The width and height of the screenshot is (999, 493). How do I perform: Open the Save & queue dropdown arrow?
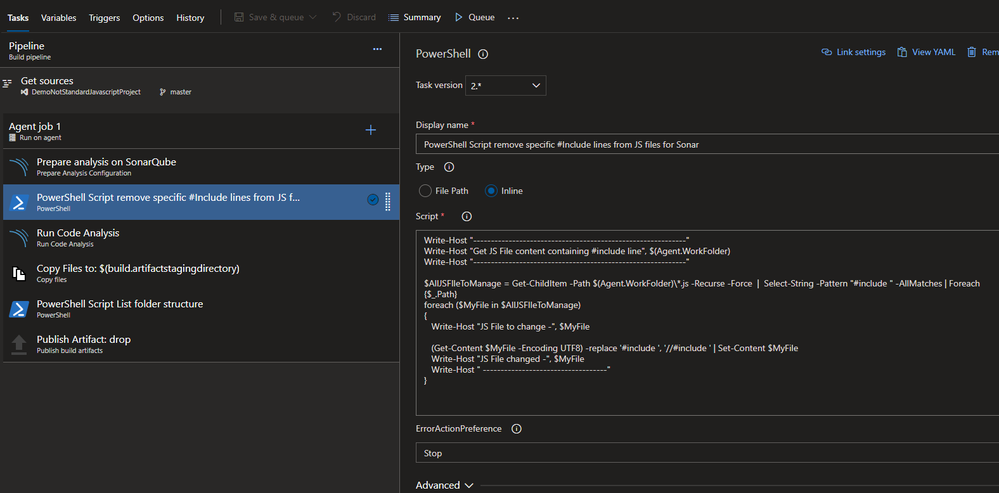point(313,17)
